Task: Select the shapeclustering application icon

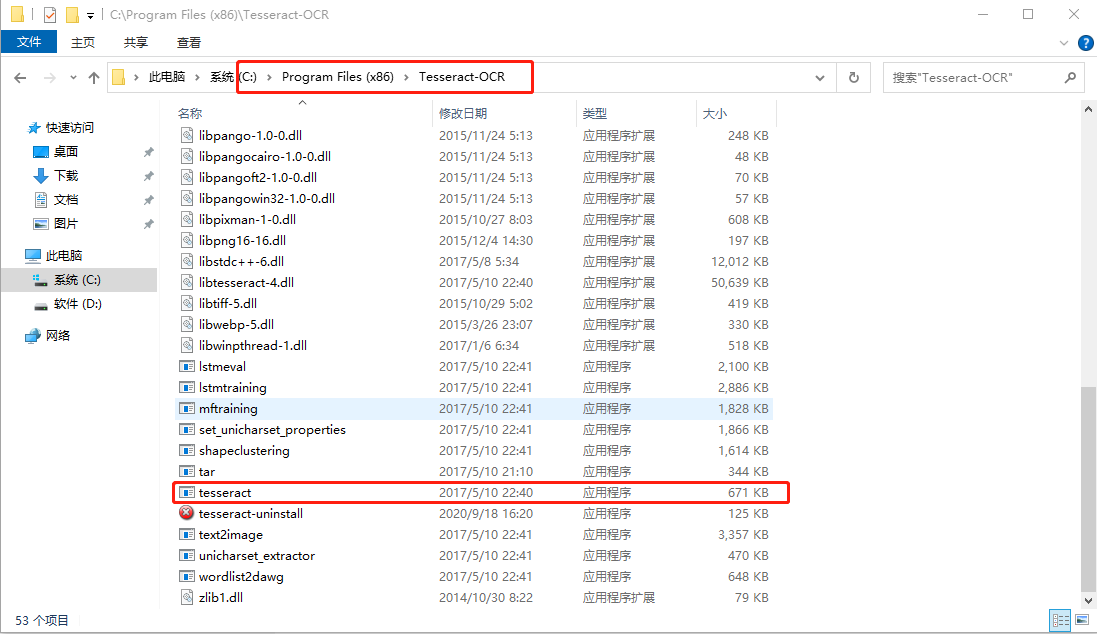Action: click(187, 450)
